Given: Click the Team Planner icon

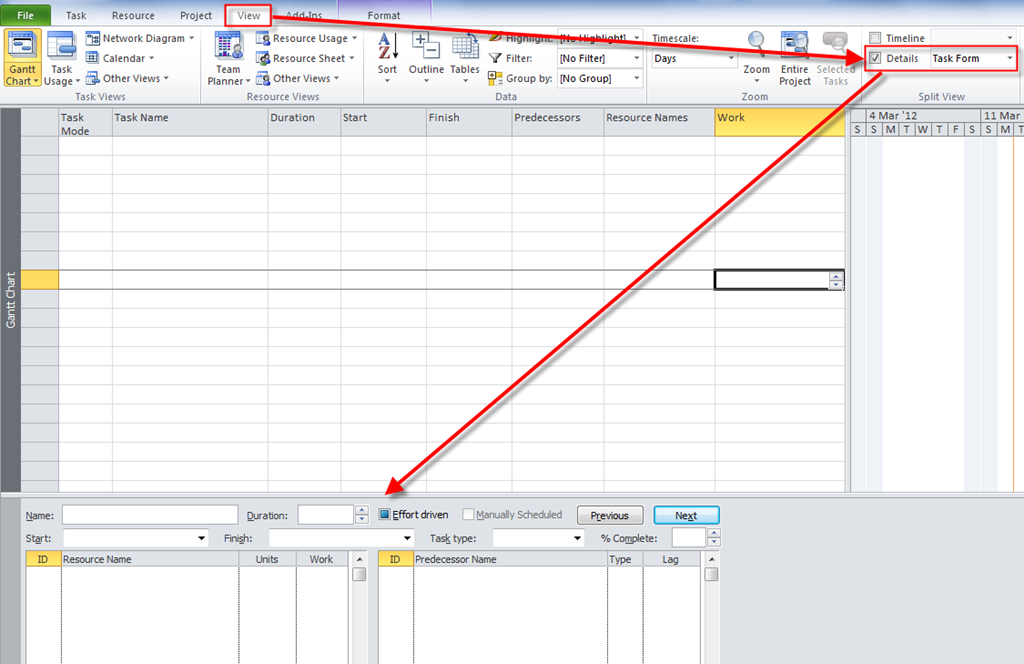Looking at the screenshot, I should click(228, 47).
